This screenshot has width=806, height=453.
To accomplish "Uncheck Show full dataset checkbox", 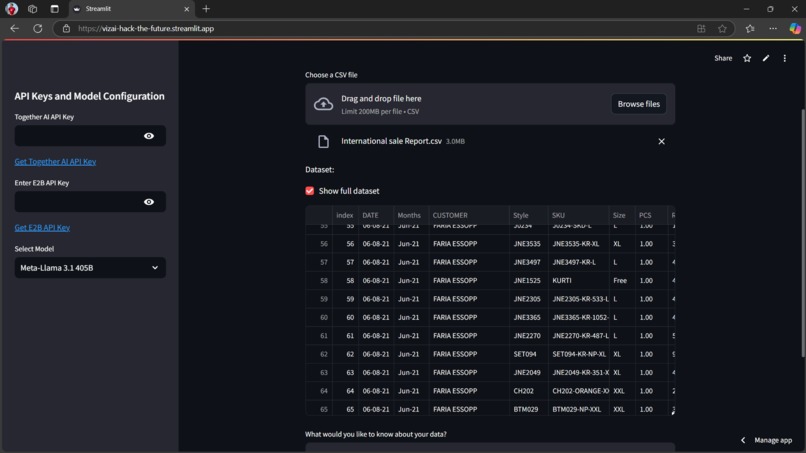I will click(x=309, y=191).
